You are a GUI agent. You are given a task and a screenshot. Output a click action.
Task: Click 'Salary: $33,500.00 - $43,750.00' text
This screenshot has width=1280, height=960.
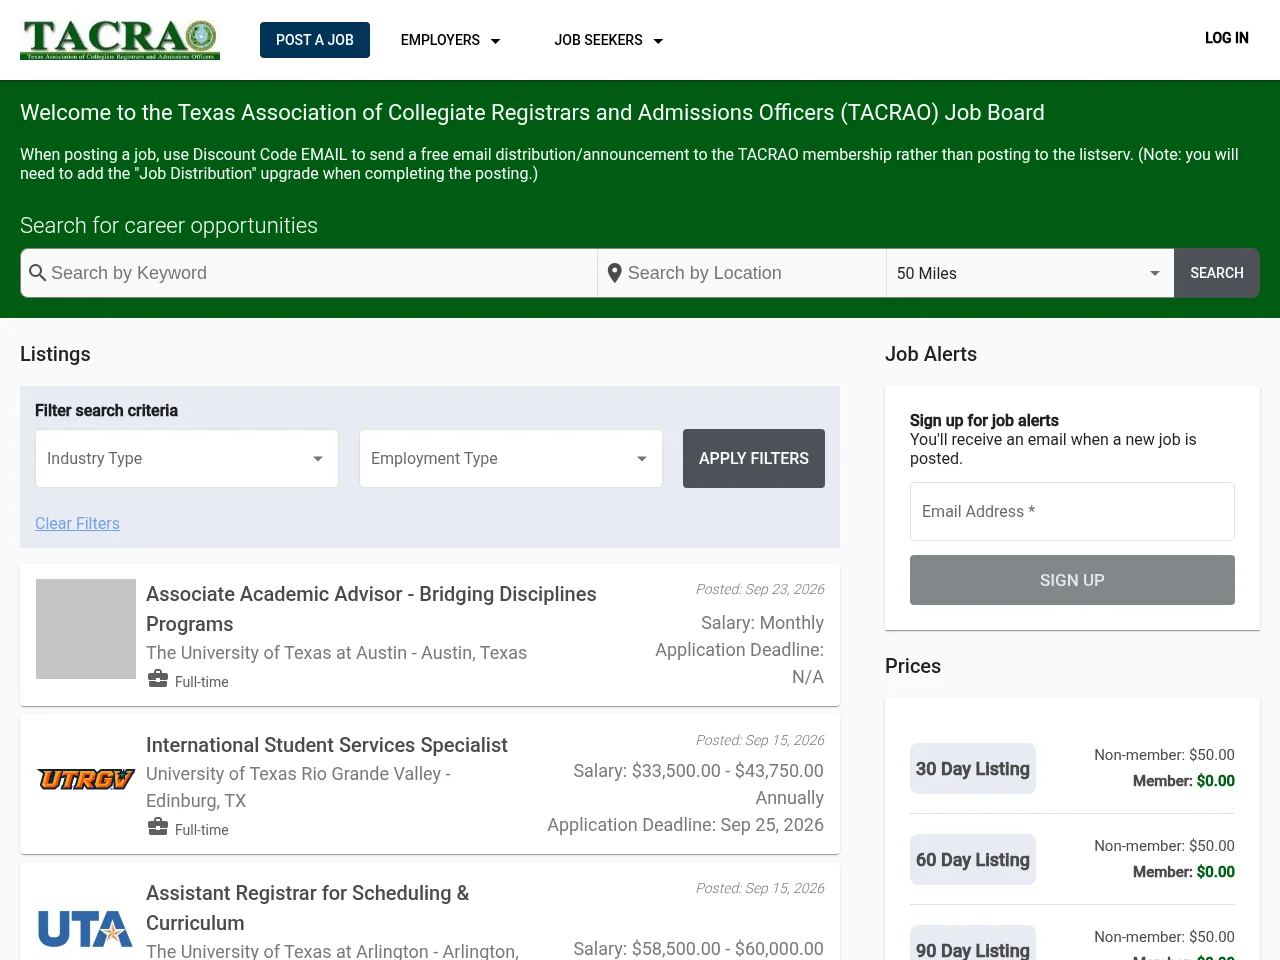click(x=698, y=771)
